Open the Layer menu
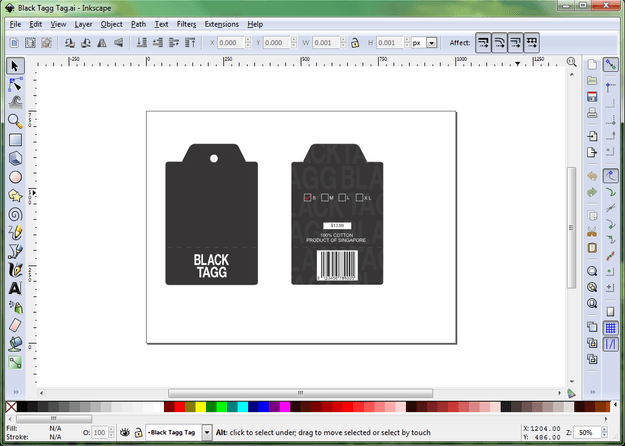The image size is (625, 446). [x=83, y=24]
